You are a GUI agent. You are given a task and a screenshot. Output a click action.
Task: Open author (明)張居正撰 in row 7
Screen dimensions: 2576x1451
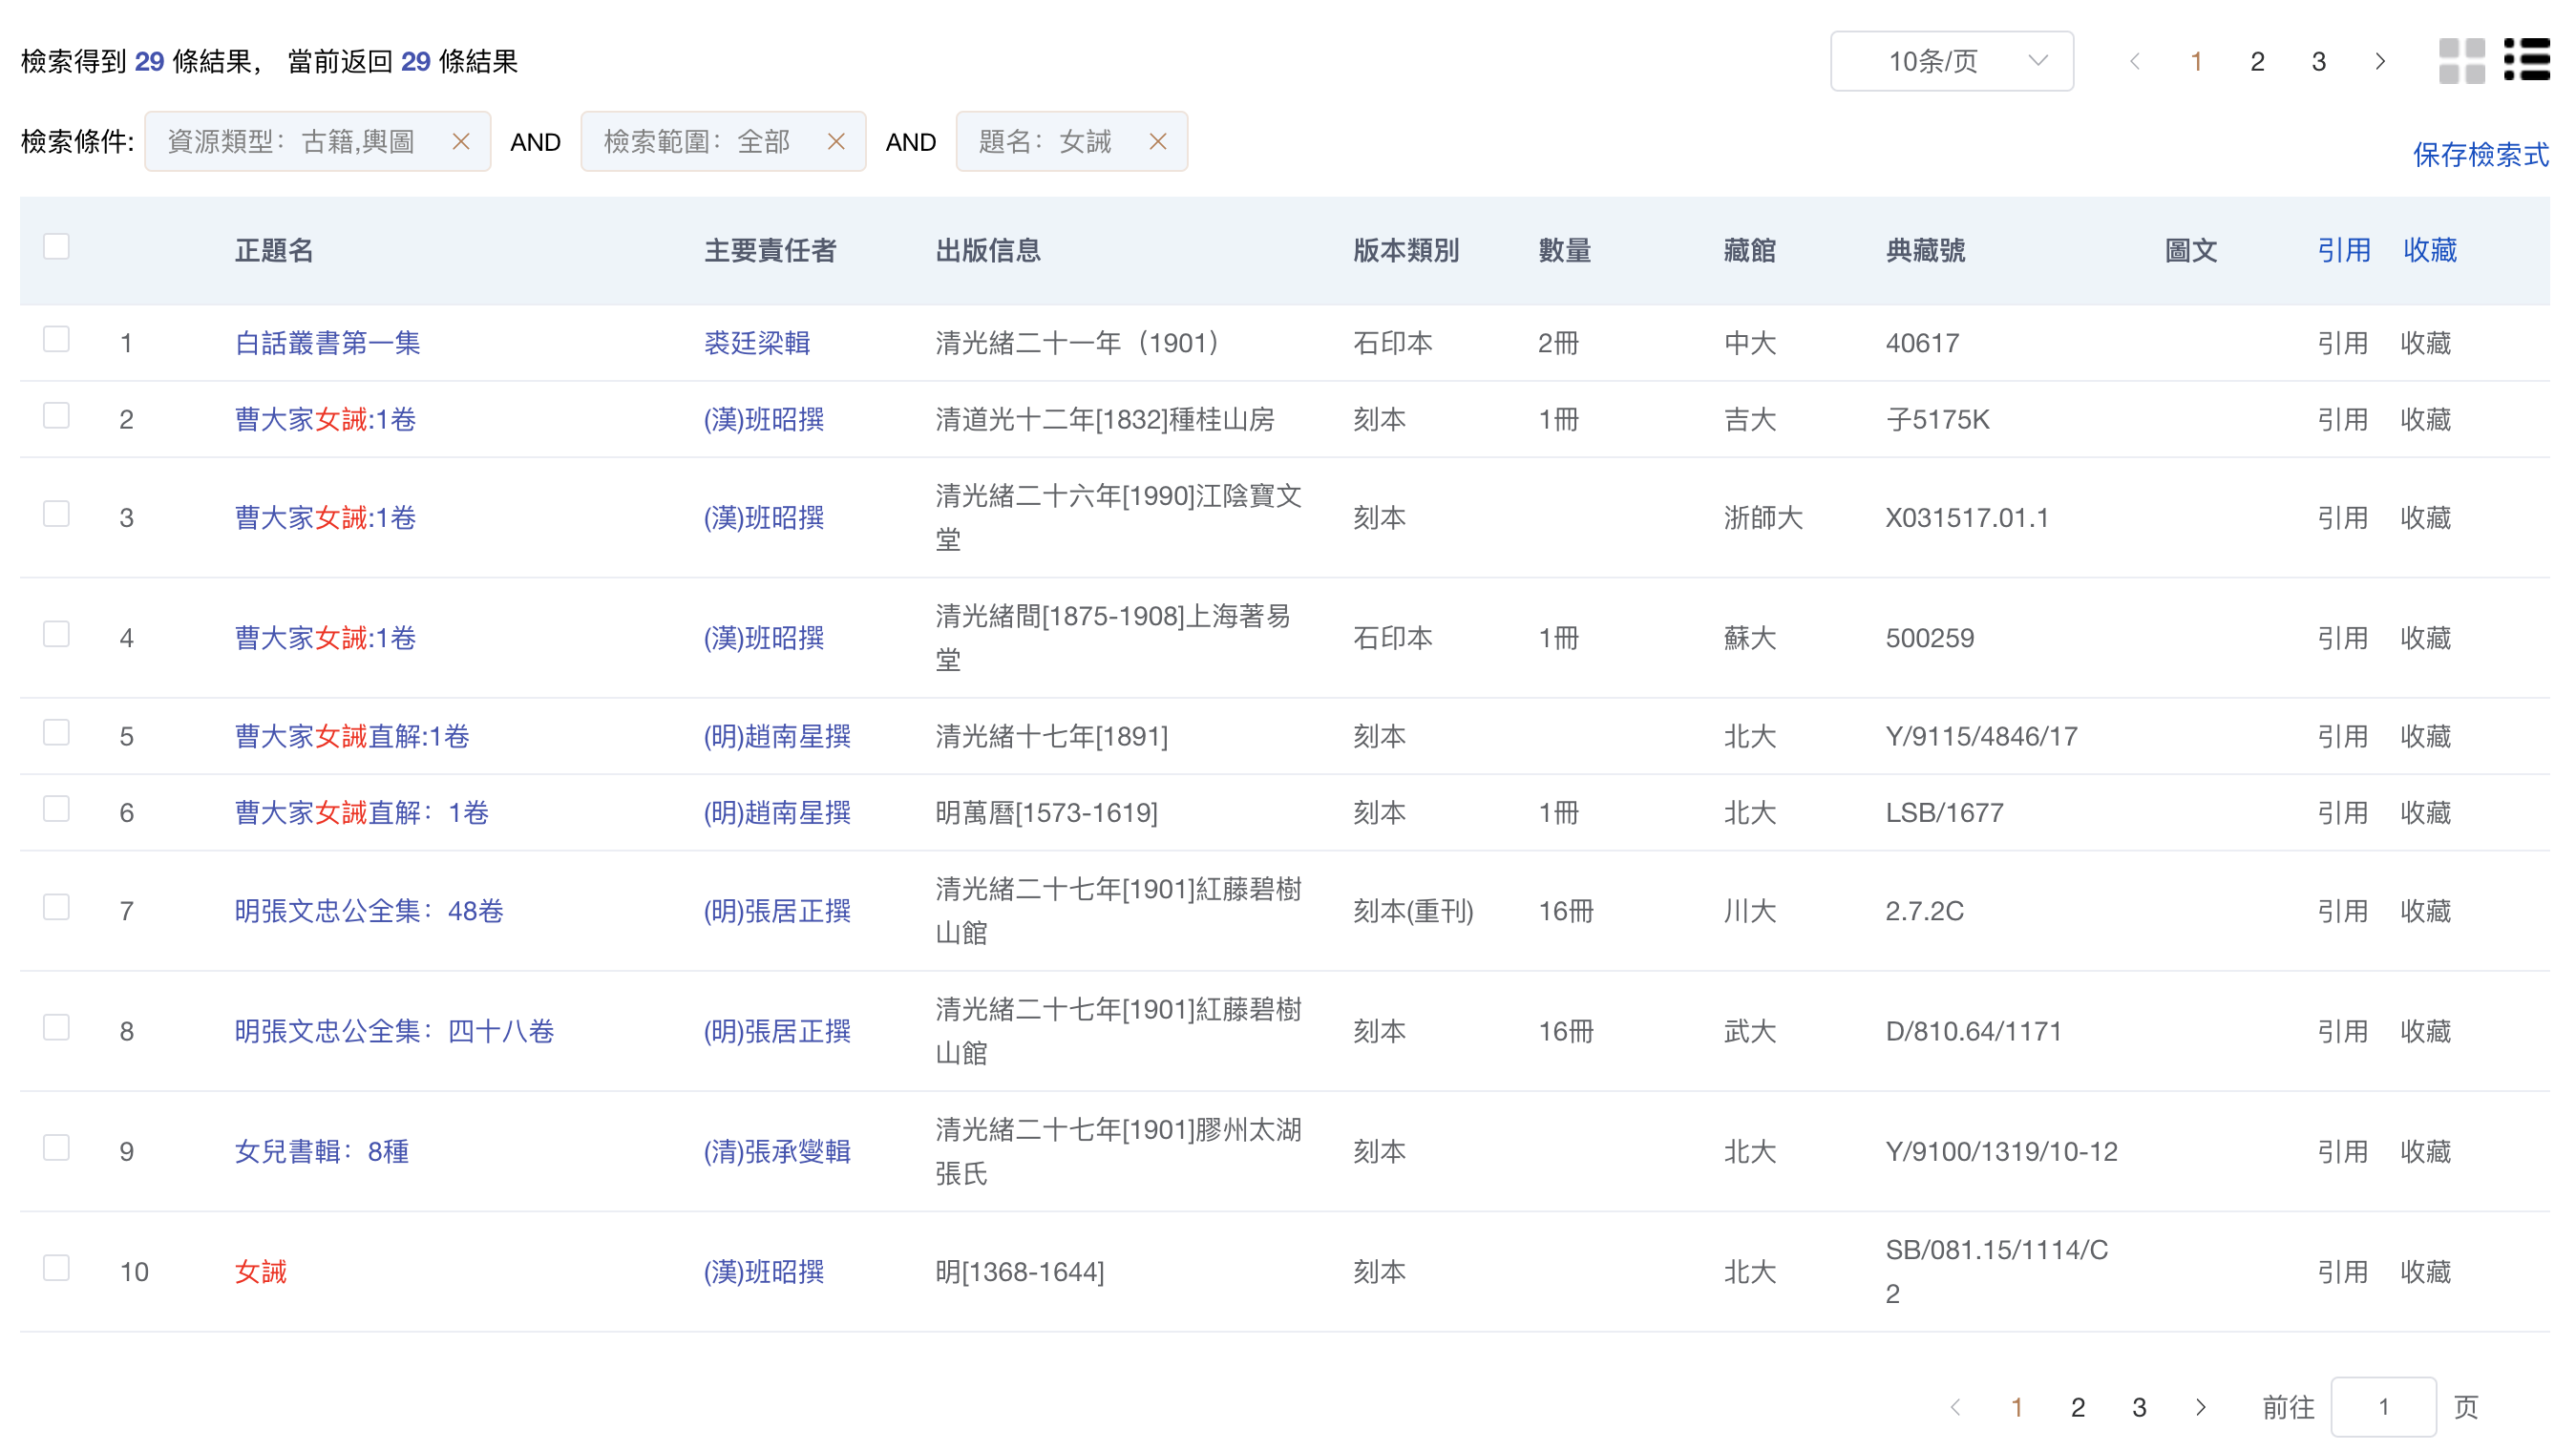(777, 911)
